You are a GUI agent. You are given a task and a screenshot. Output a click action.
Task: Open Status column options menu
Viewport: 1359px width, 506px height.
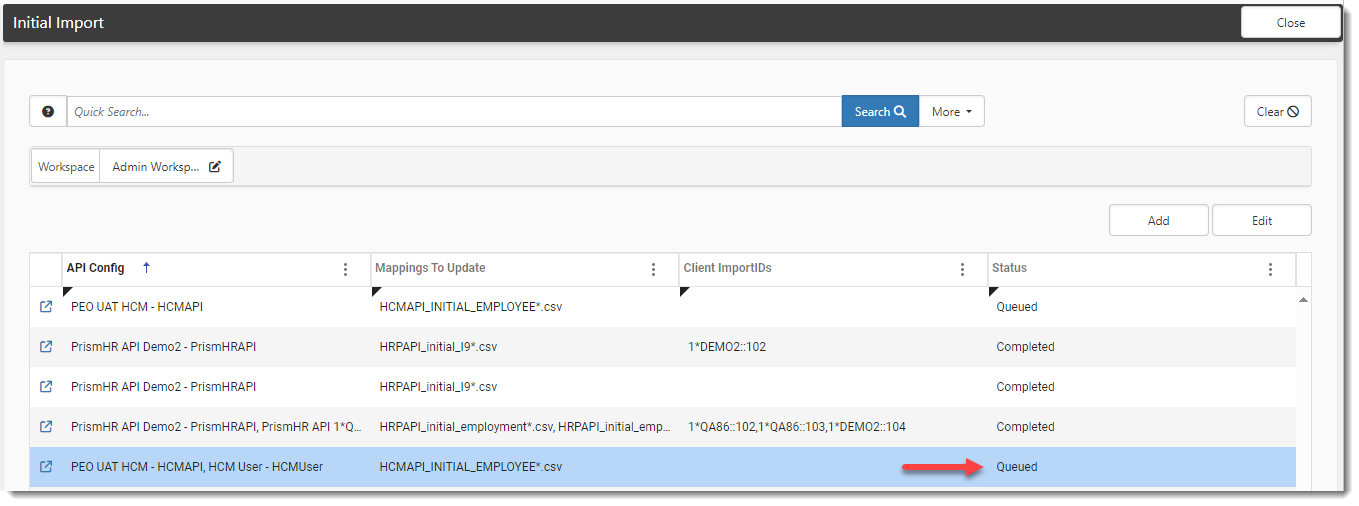(x=1271, y=269)
